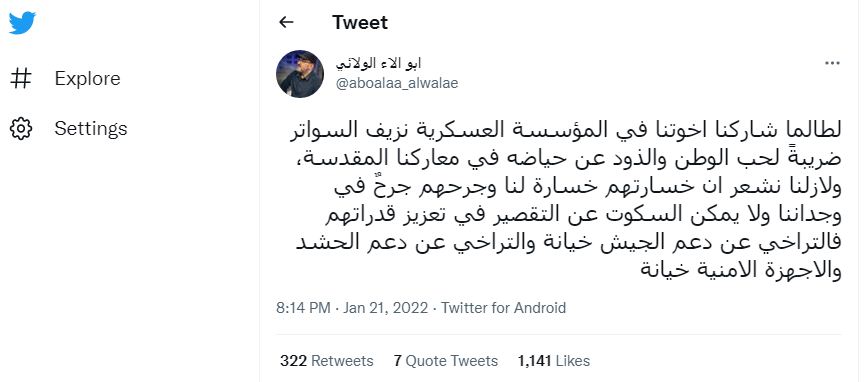Screen dimensions: 864x382
Task: Open profile via display name ابو الاء الولائي
Action: [x=379, y=63]
